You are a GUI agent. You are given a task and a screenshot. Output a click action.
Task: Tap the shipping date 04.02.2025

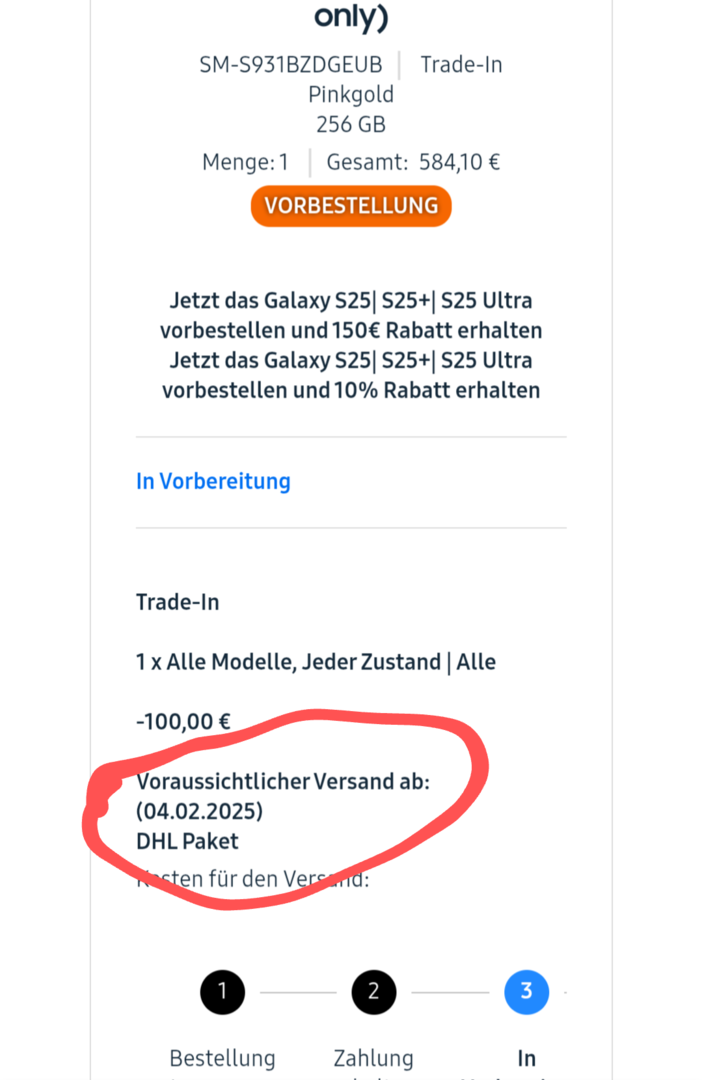pos(200,811)
